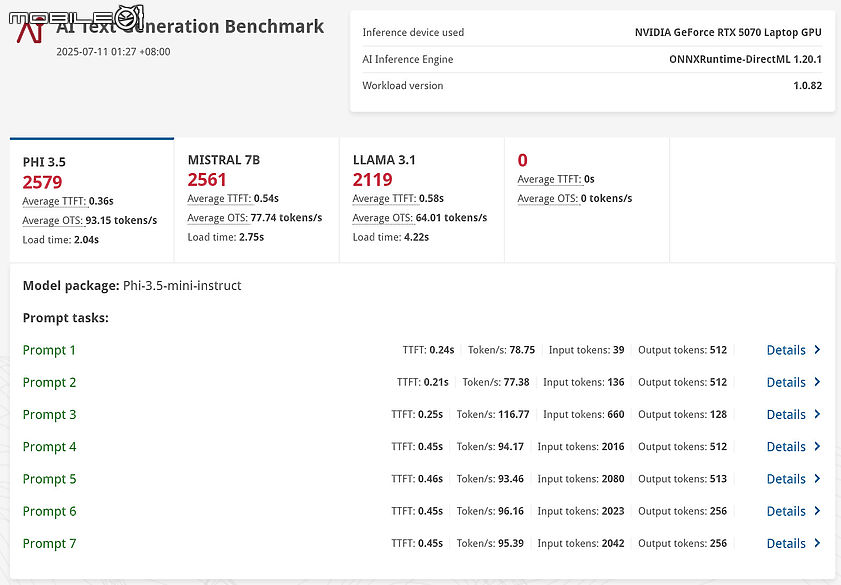This screenshot has width=841, height=585.
Task: Open the Prompt 2 task link
Action: pyautogui.click(x=49, y=382)
